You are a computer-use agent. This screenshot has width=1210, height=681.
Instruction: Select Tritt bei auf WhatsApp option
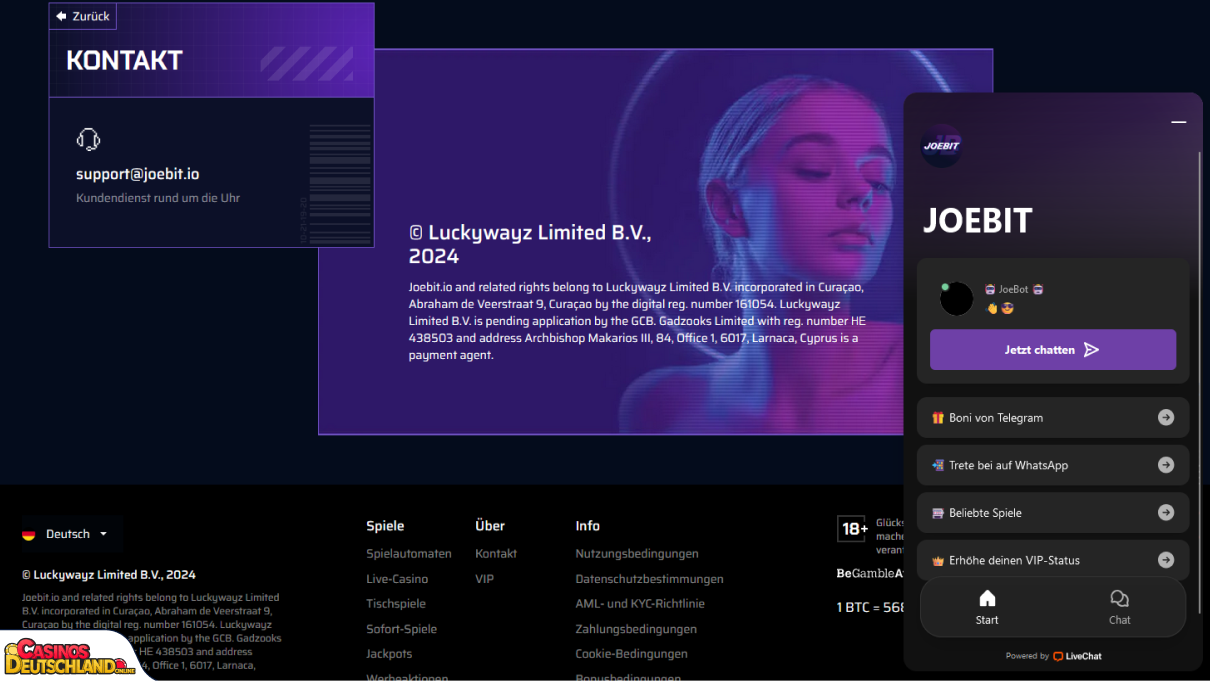pos(1053,465)
